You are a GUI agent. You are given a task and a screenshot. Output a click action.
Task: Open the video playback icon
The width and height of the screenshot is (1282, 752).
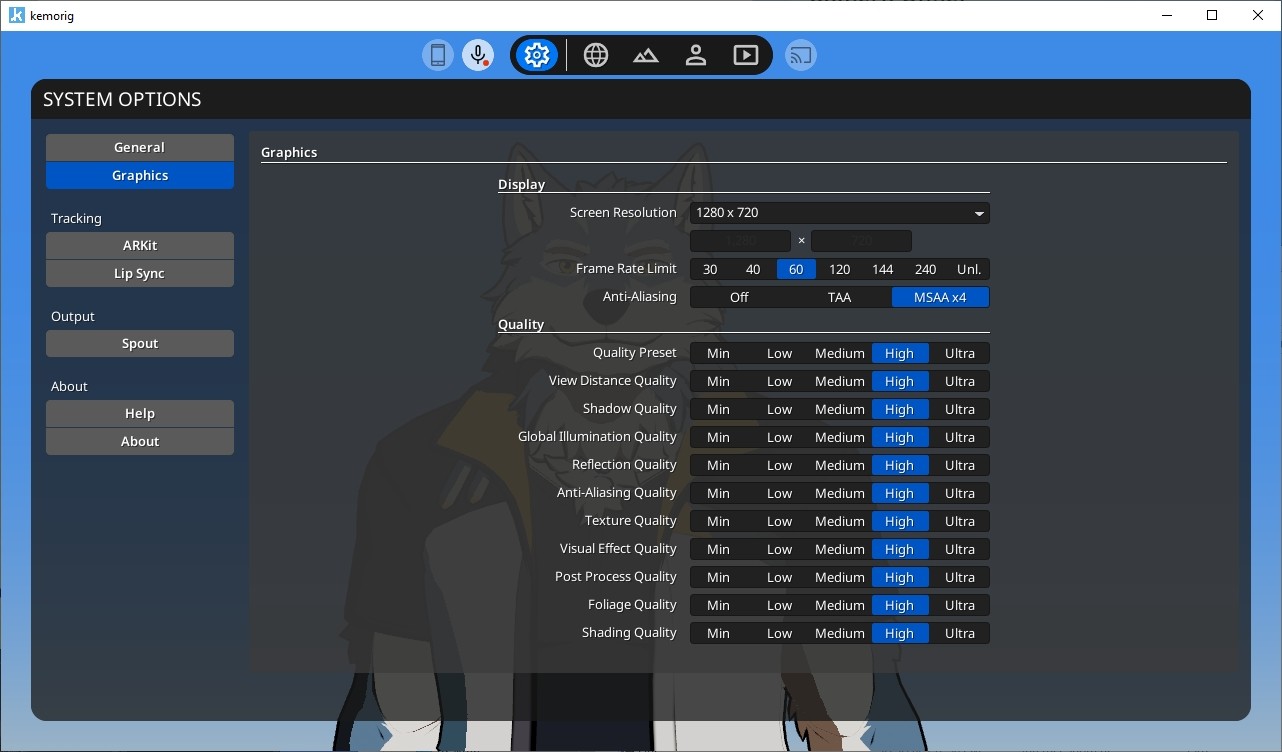coord(745,54)
